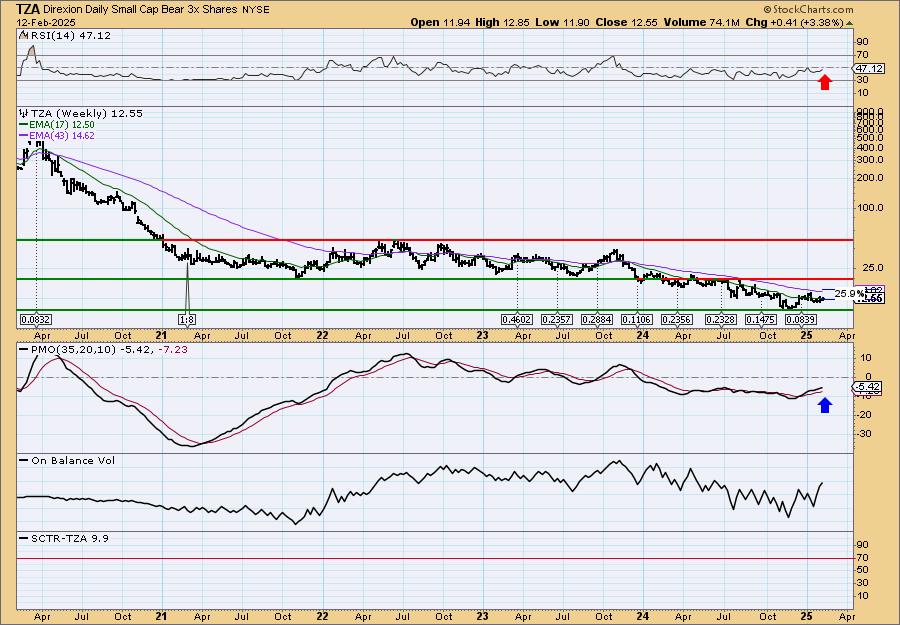Image resolution: width=900 pixels, height=625 pixels.
Task: Click the 1:8 split annotation box
Action: 186,319
